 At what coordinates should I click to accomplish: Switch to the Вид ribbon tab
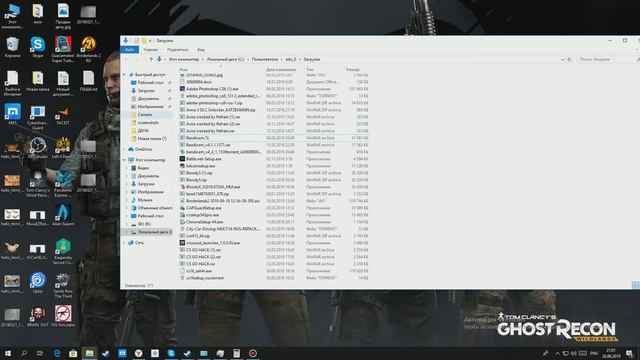pyautogui.click(x=201, y=50)
